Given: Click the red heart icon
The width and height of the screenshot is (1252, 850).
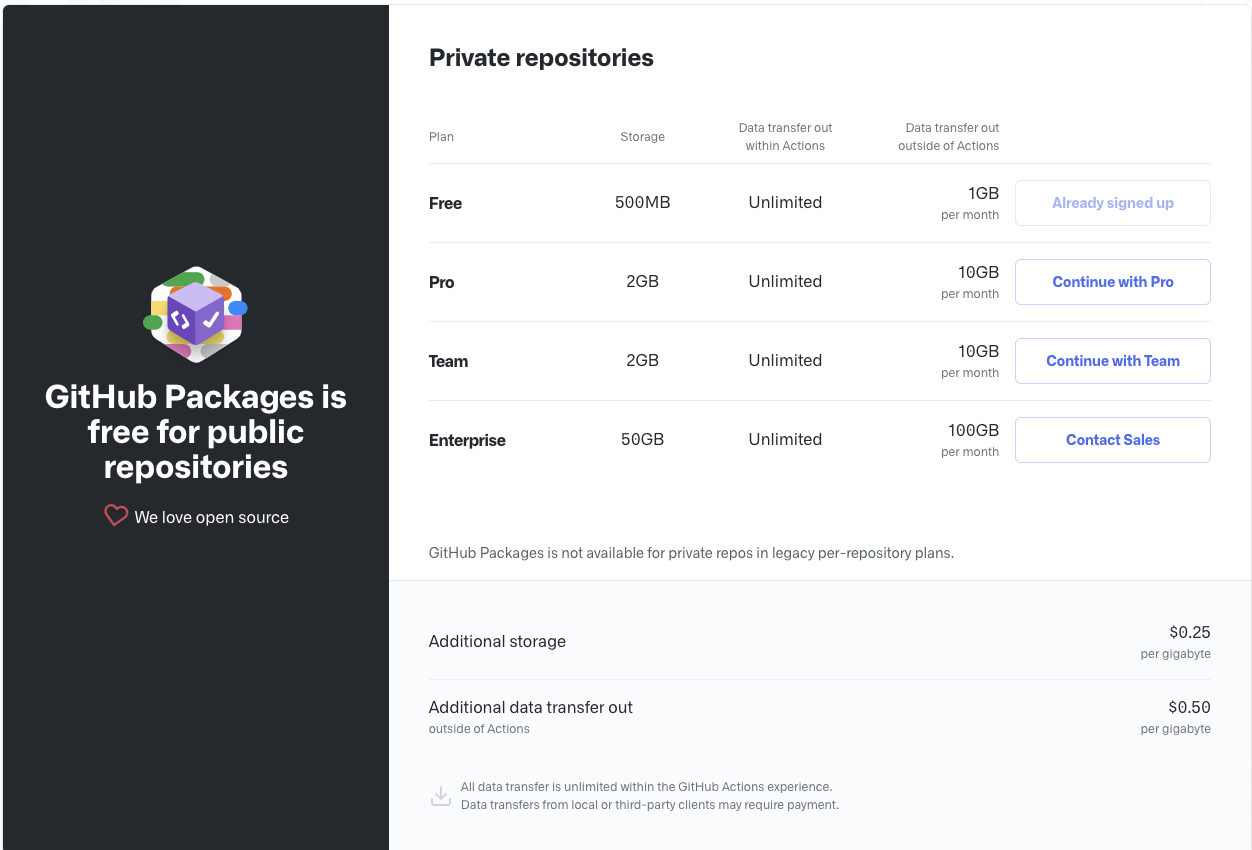Looking at the screenshot, I should coord(116,516).
